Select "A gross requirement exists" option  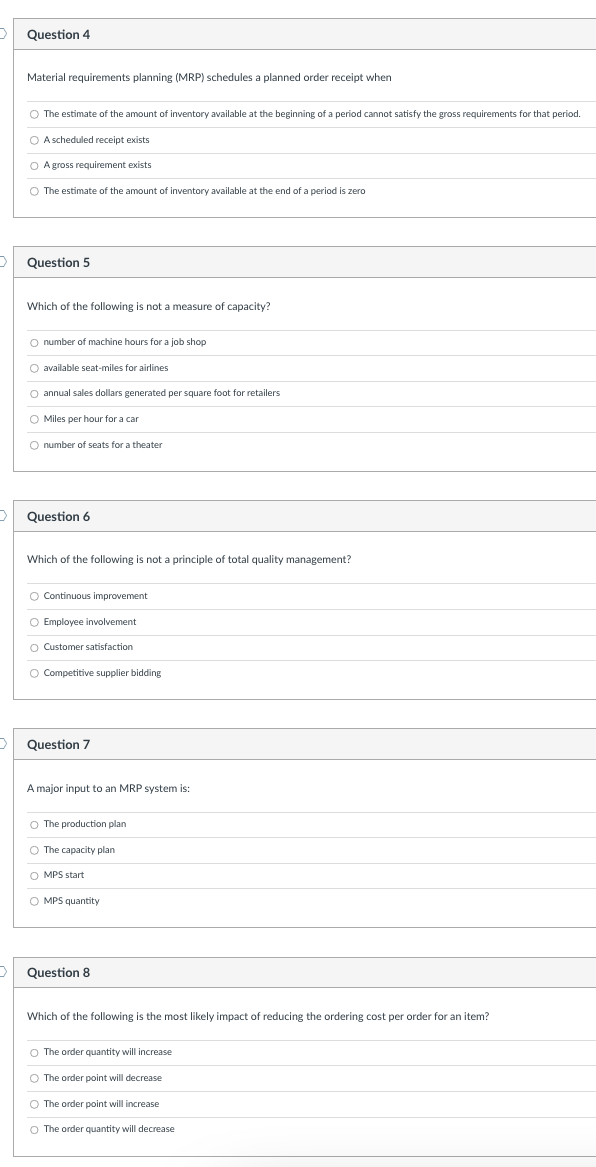point(34,164)
